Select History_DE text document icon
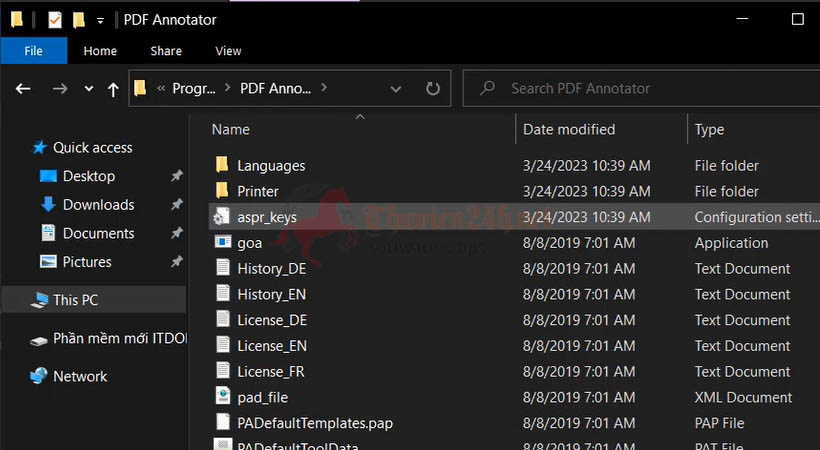 (223, 267)
